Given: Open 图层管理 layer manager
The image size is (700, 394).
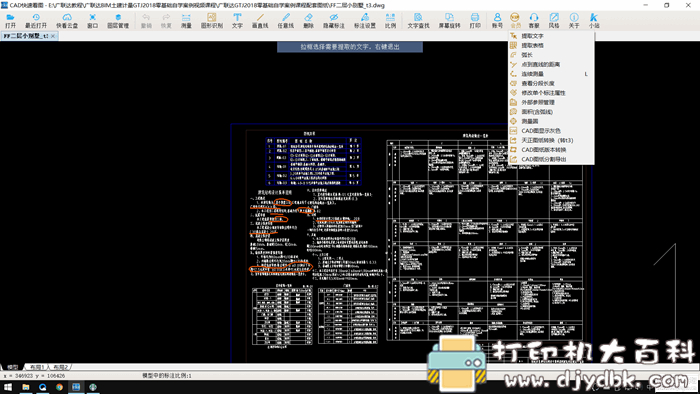Looking at the screenshot, I should click(118, 21).
